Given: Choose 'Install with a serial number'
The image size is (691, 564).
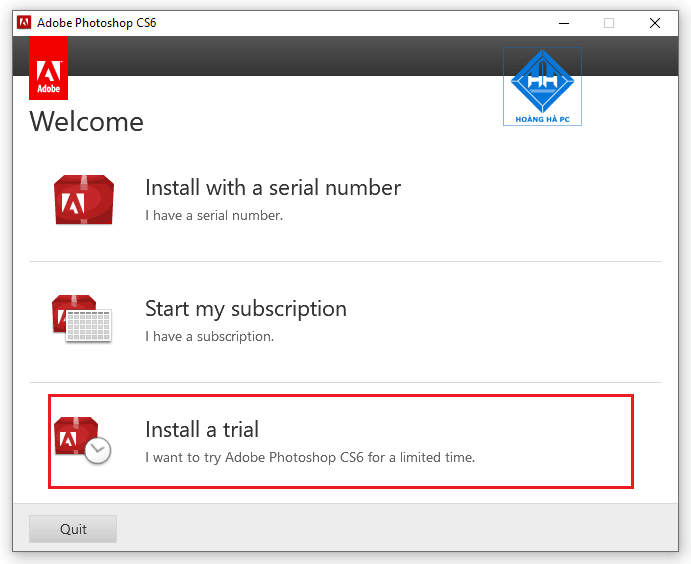Looking at the screenshot, I should 273,188.
